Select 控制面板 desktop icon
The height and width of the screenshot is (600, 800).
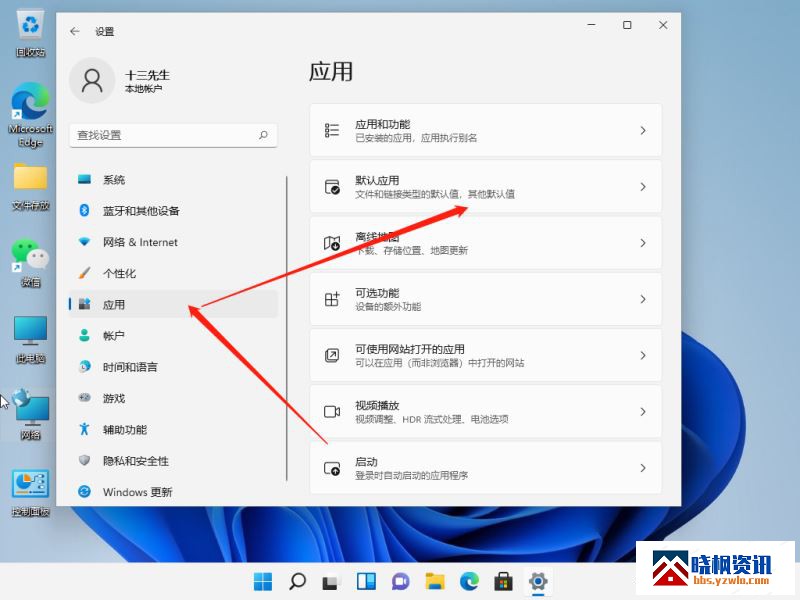pos(31,493)
